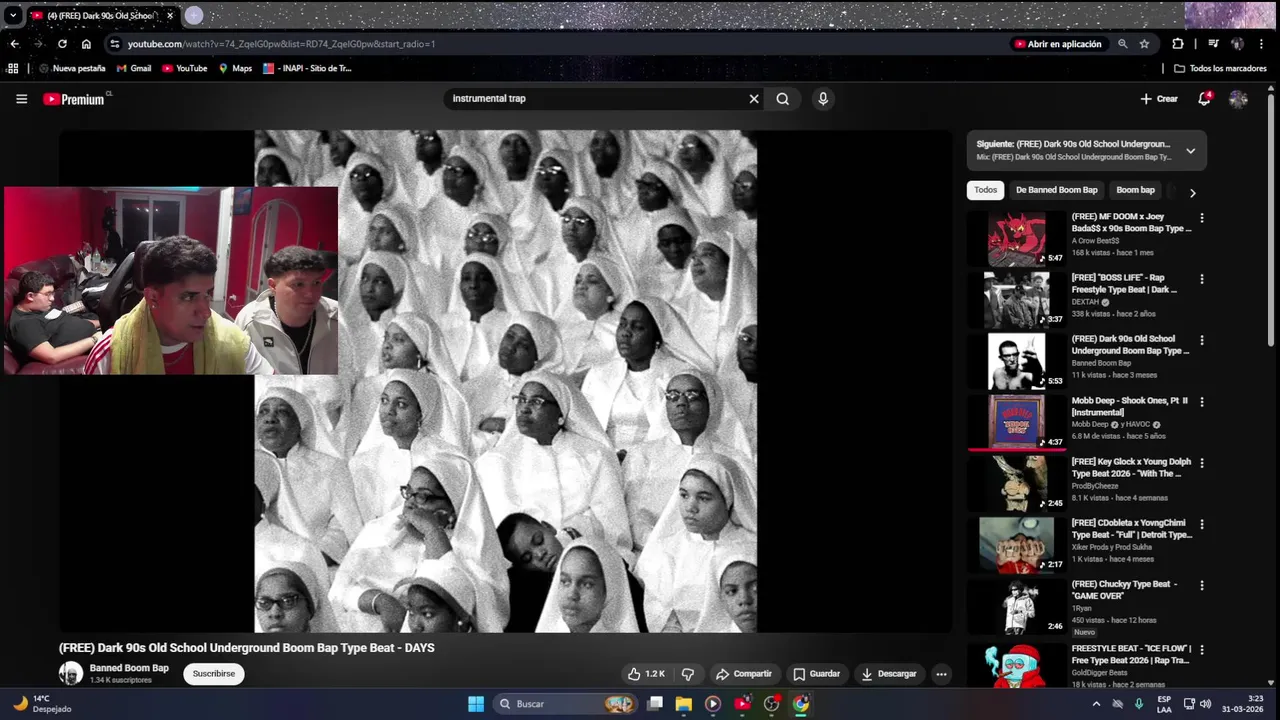The image size is (1280, 720).
Task: Open options for Shook Ones Pt. II video
Action: click(x=1202, y=402)
